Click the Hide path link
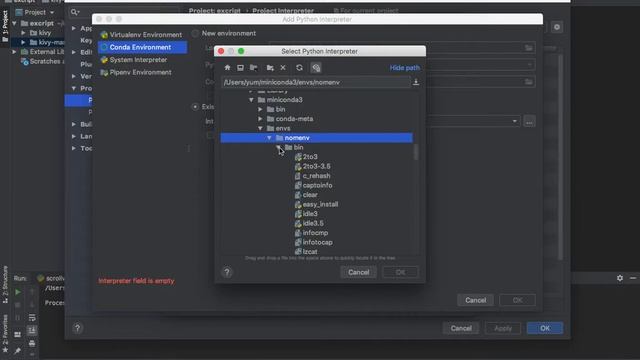Screen dimensions: 640x360 (404, 68)
